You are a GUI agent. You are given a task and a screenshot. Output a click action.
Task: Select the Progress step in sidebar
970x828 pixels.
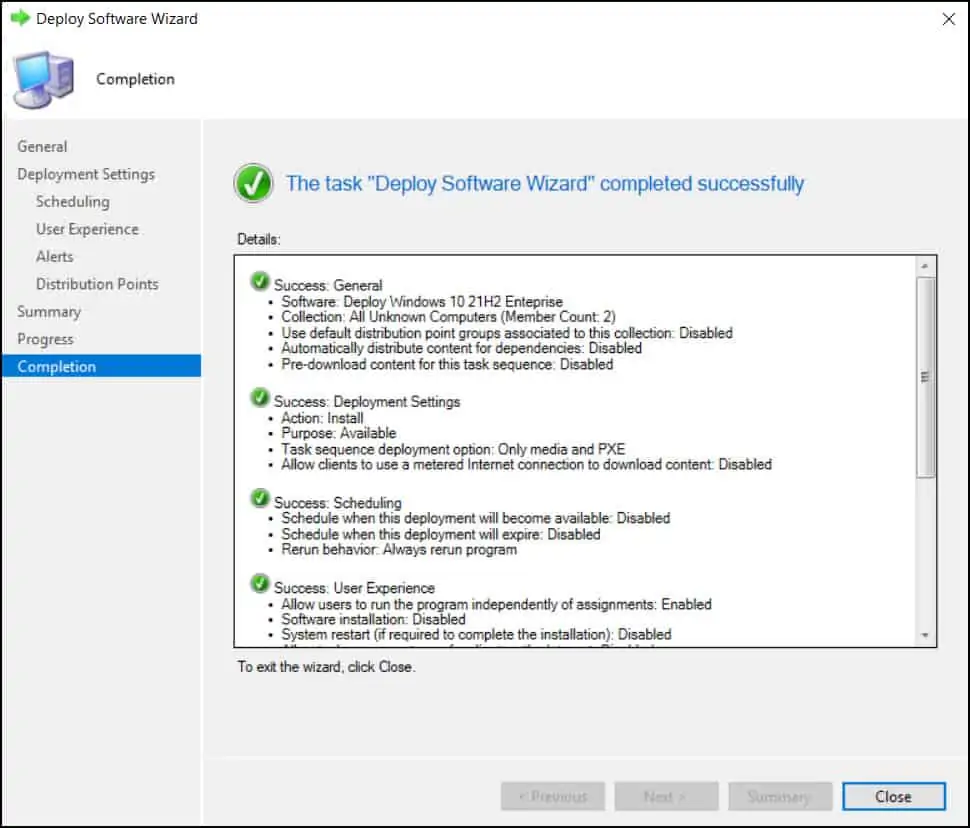[45, 339]
